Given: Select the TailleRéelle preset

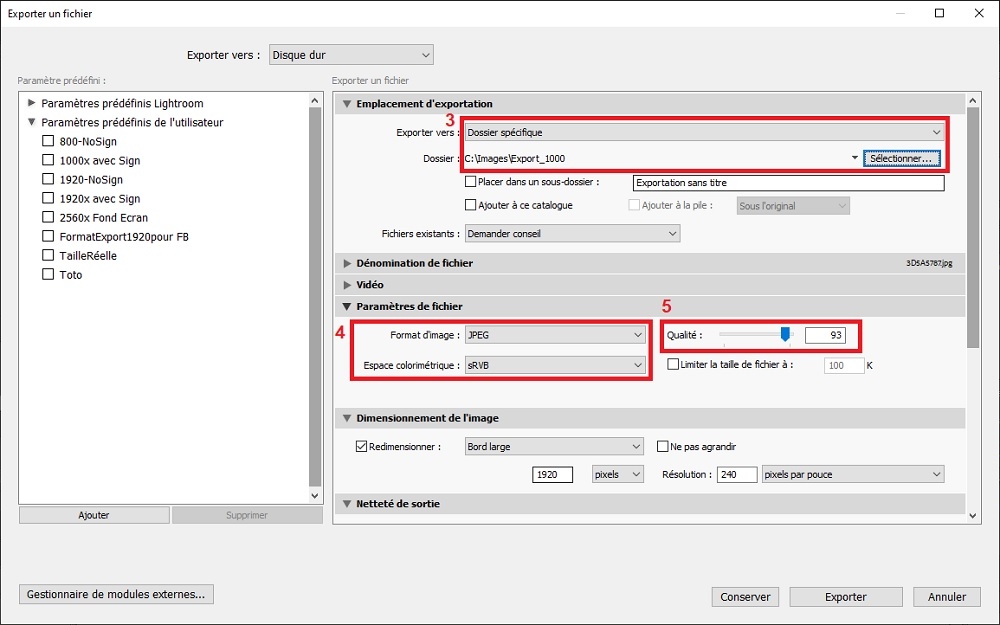Looking at the screenshot, I should [88, 256].
